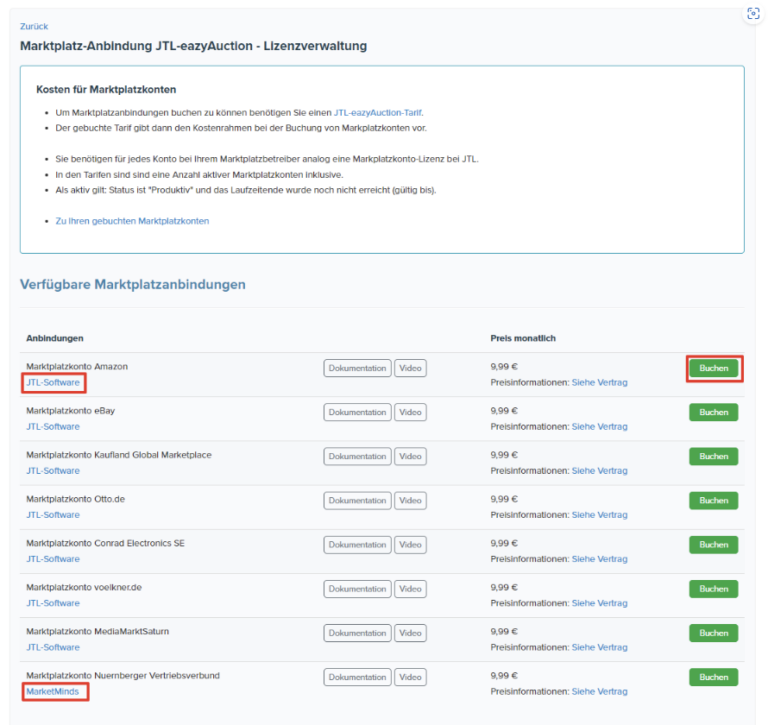Open Dokumentation for Conrad Electronics SE

357,544
